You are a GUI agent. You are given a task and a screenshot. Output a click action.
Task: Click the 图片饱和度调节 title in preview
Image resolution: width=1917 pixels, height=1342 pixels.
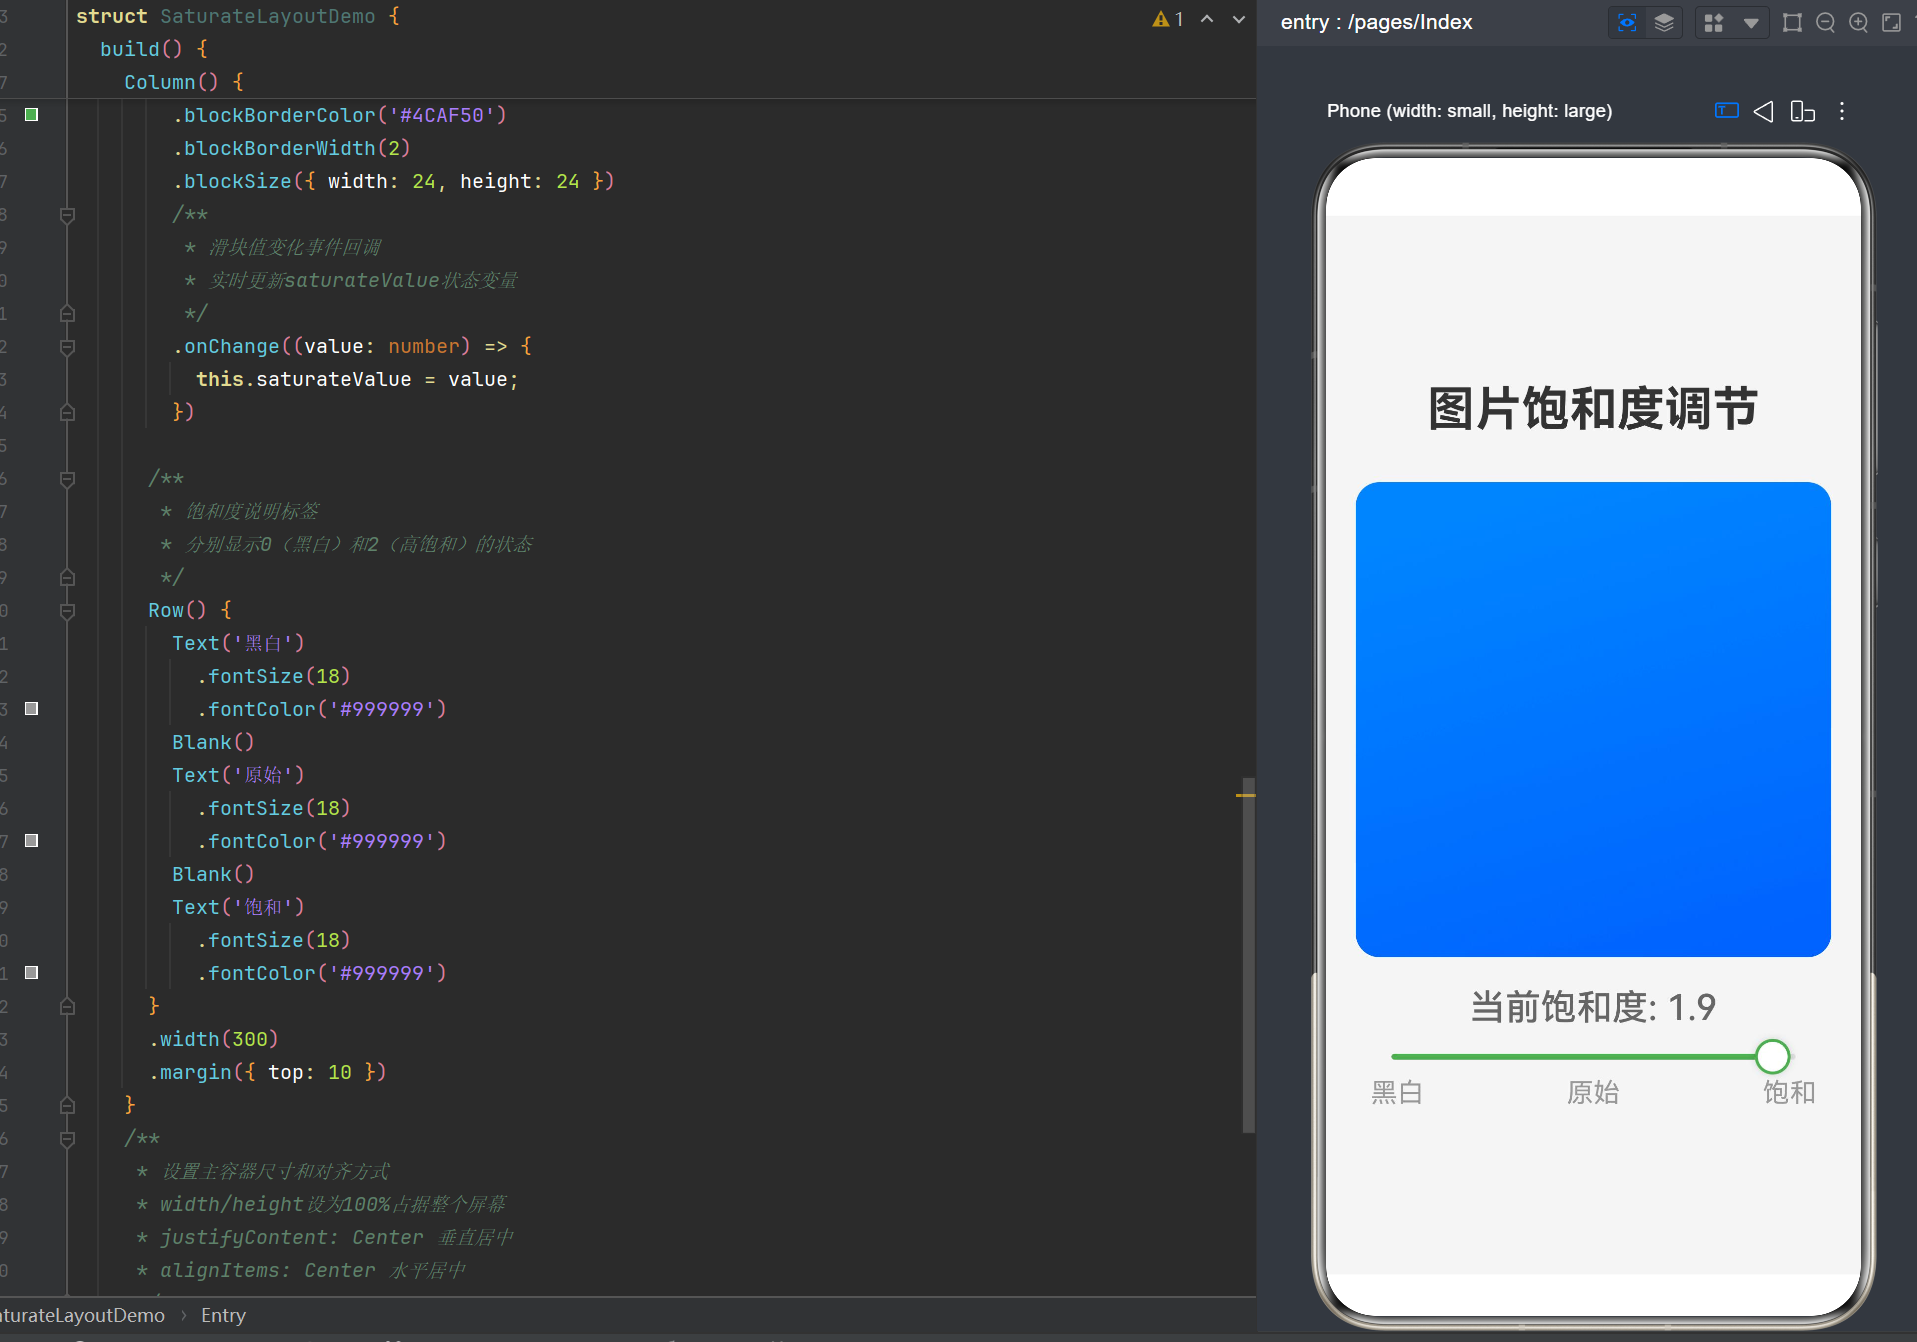pos(1593,408)
